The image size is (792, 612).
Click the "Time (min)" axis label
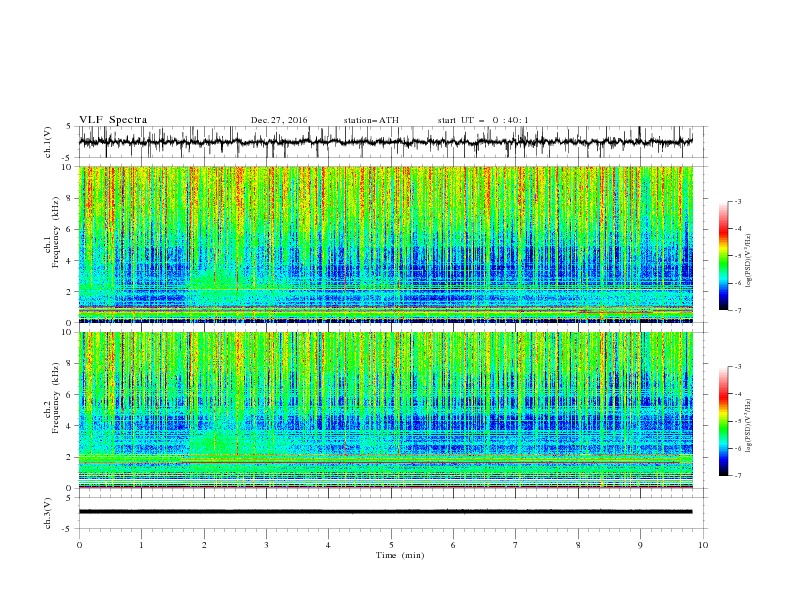[400, 555]
